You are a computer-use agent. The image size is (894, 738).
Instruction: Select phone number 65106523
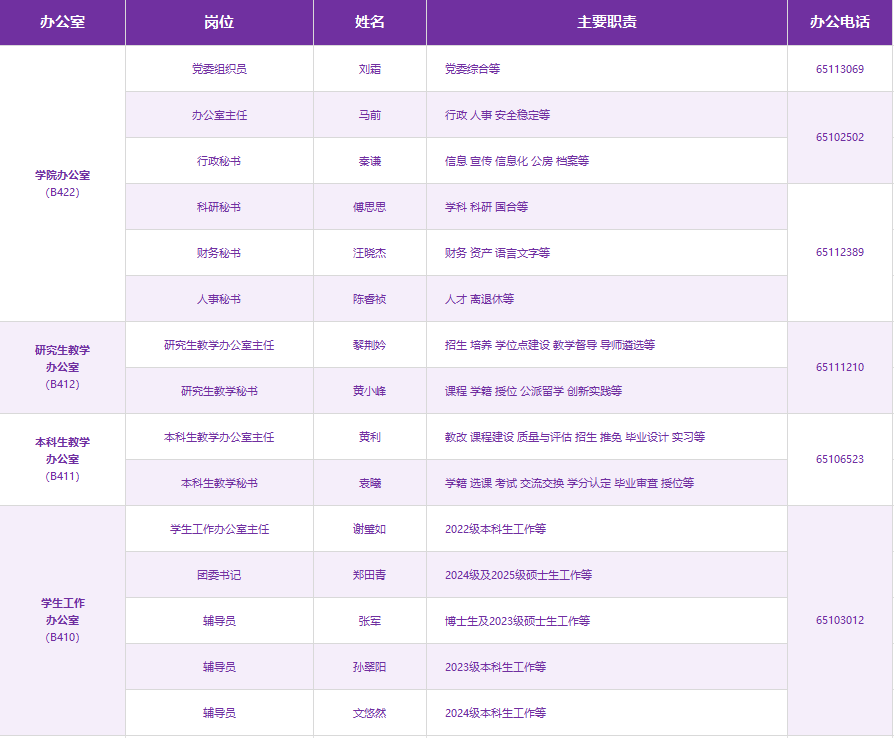point(839,460)
